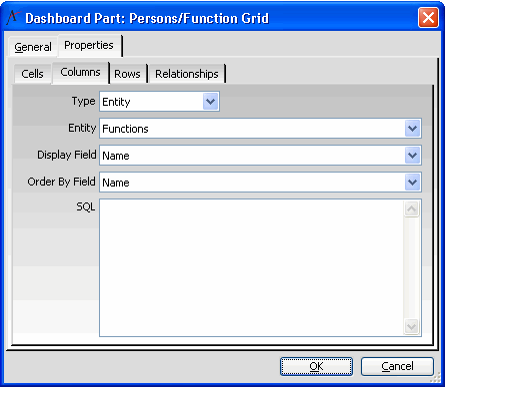528x399 pixels.
Task: Click the Order By Field box showing Name
Action: (x=260, y=182)
